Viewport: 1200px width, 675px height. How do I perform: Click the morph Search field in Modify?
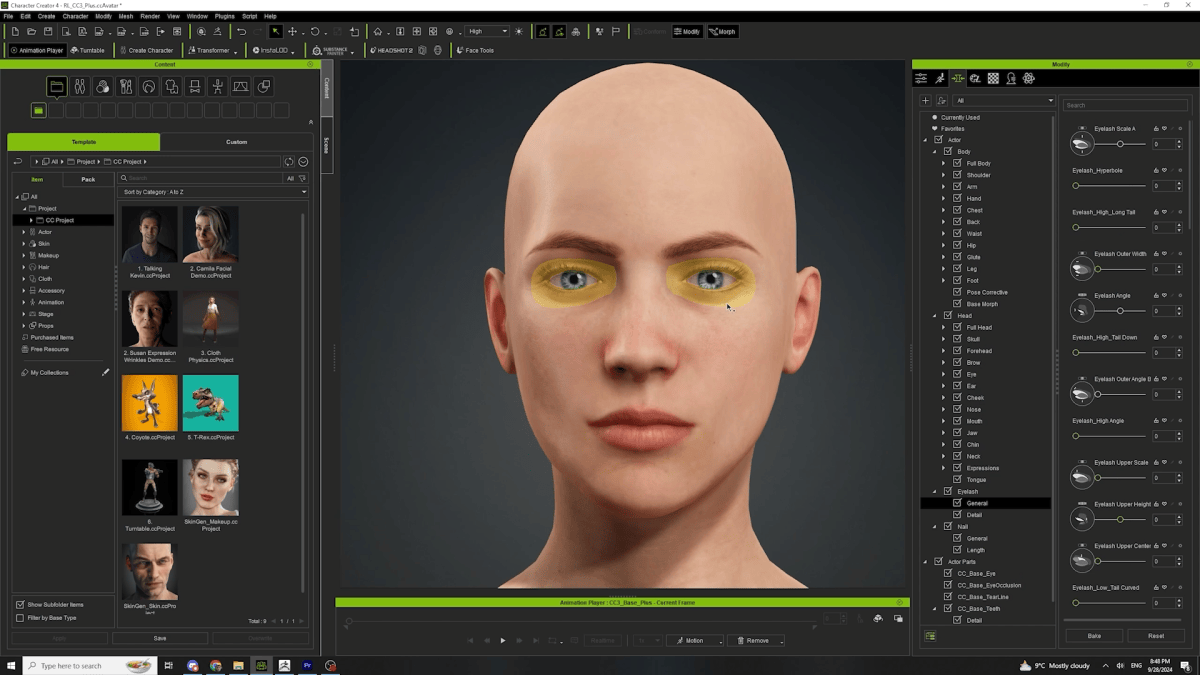click(1125, 105)
